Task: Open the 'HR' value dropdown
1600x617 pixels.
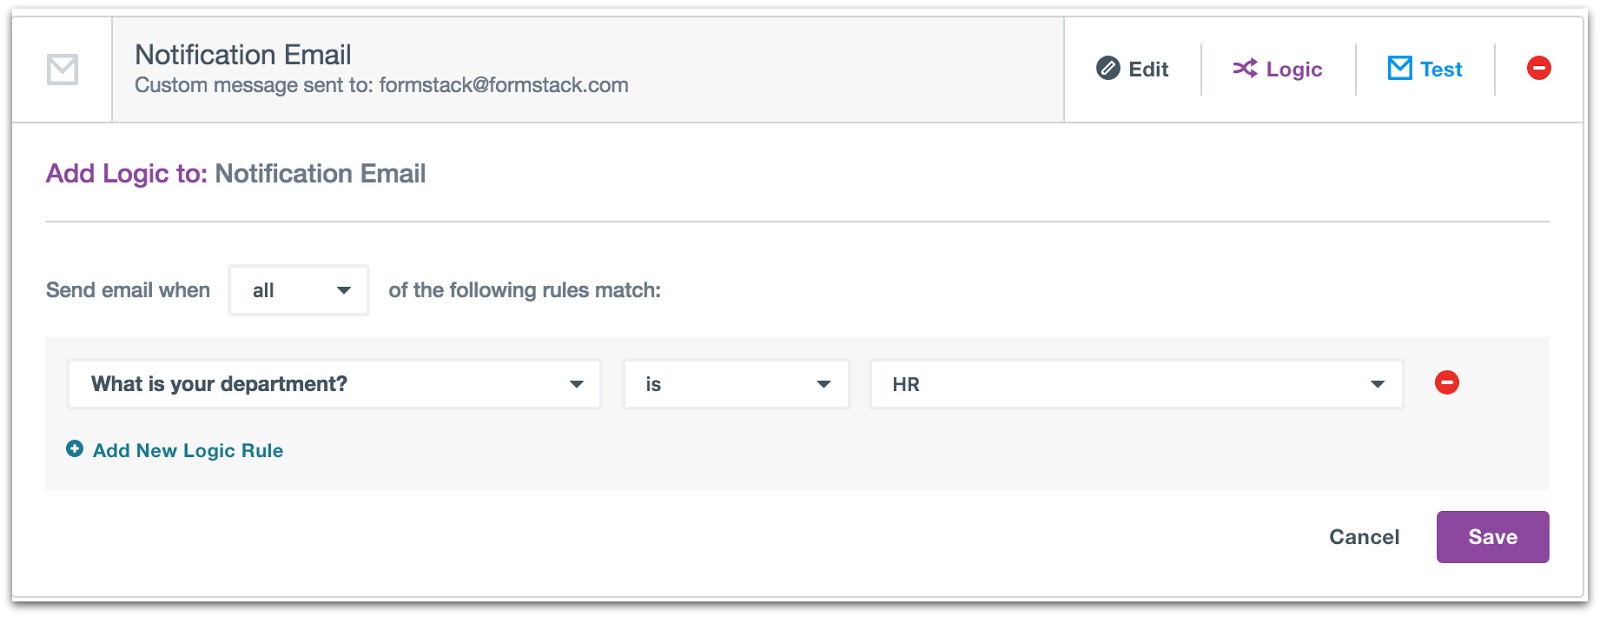Action: (x=1135, y=384)
